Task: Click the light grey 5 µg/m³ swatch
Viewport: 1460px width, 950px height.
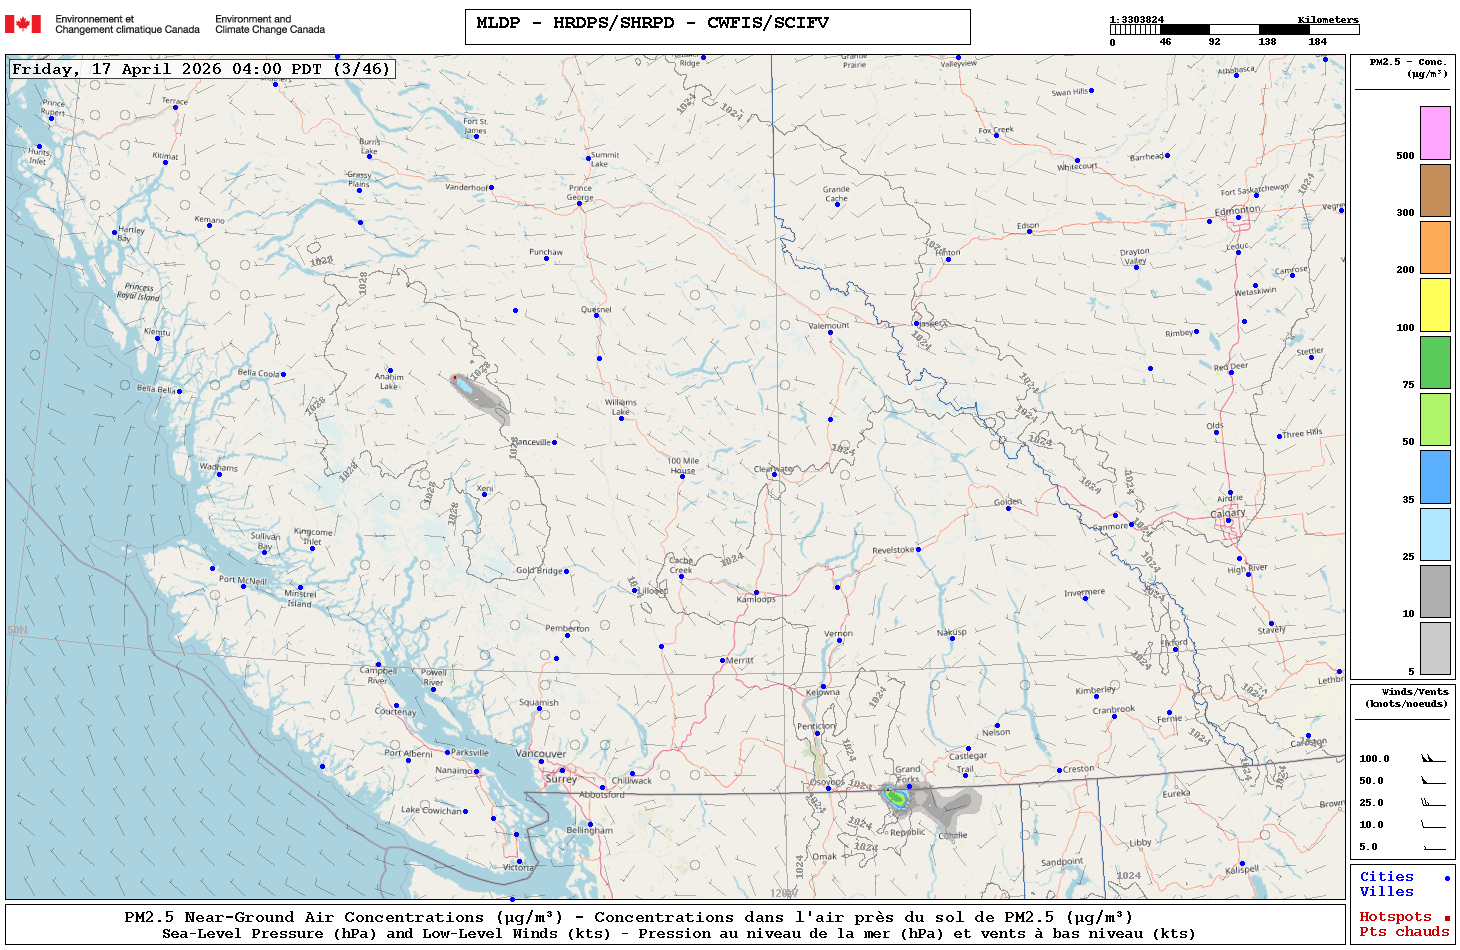Action: (x=1435, y=649)
